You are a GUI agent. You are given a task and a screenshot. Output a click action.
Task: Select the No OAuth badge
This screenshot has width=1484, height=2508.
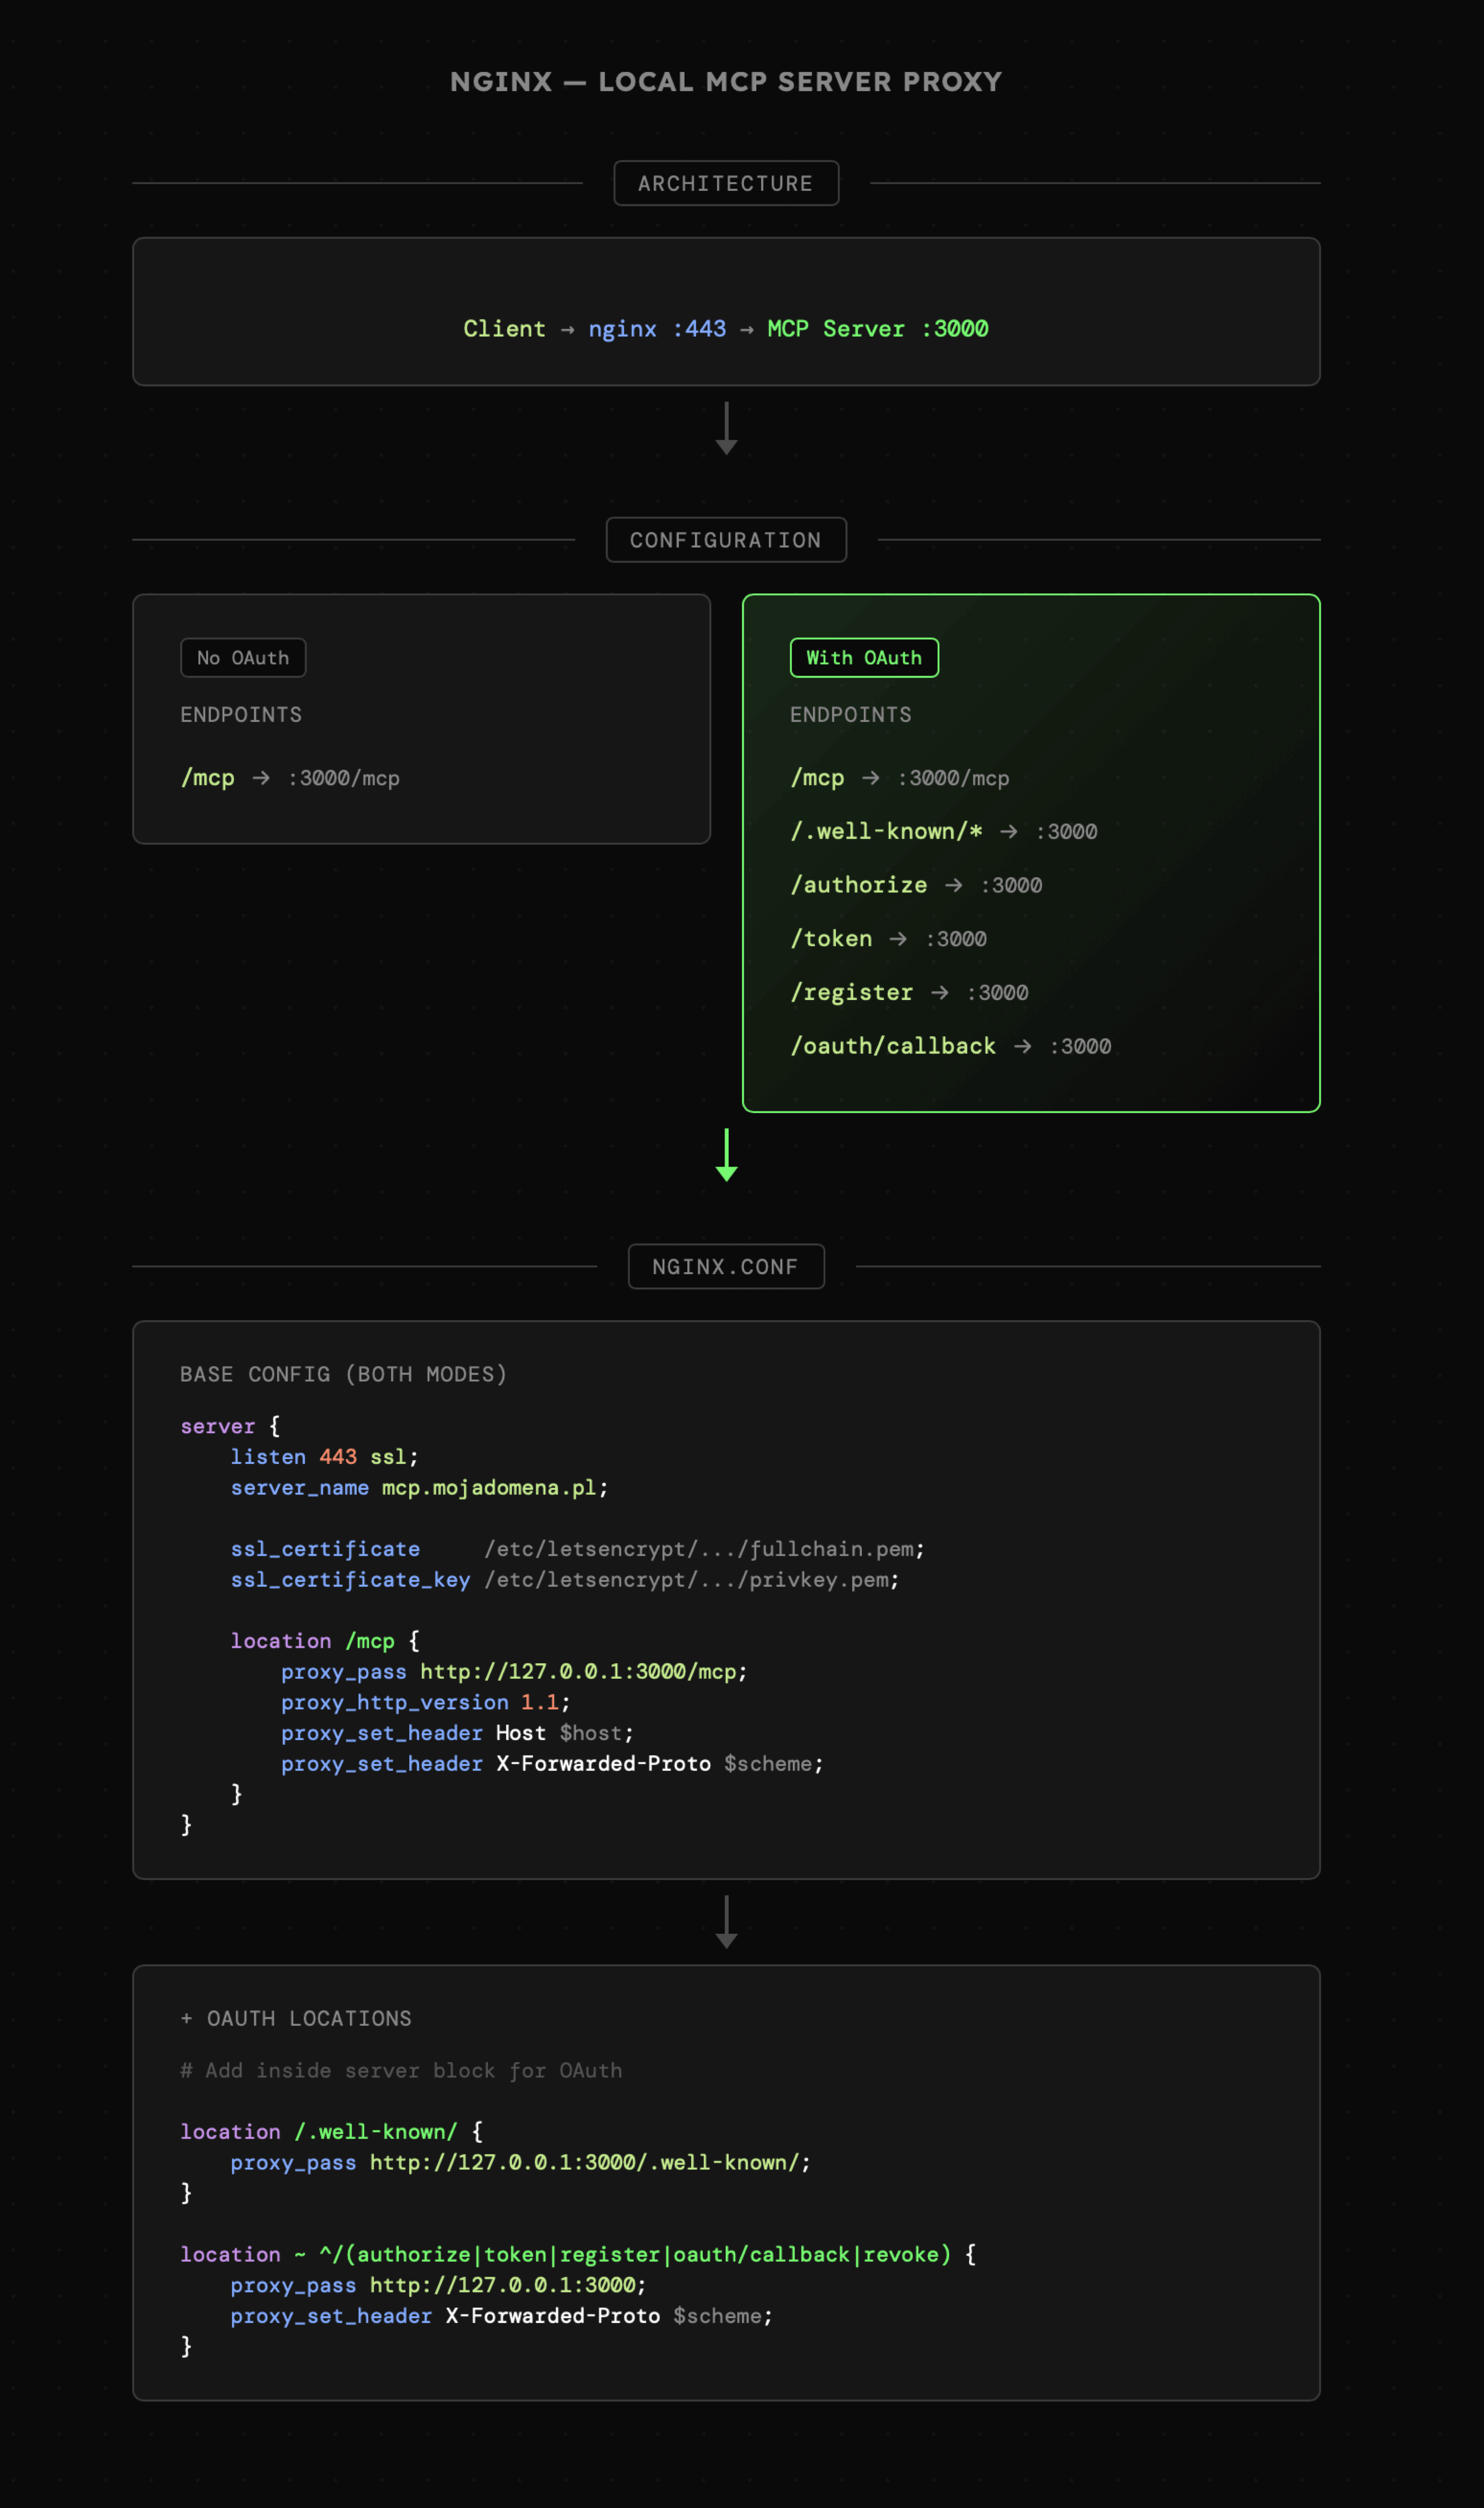coord(243,658)
